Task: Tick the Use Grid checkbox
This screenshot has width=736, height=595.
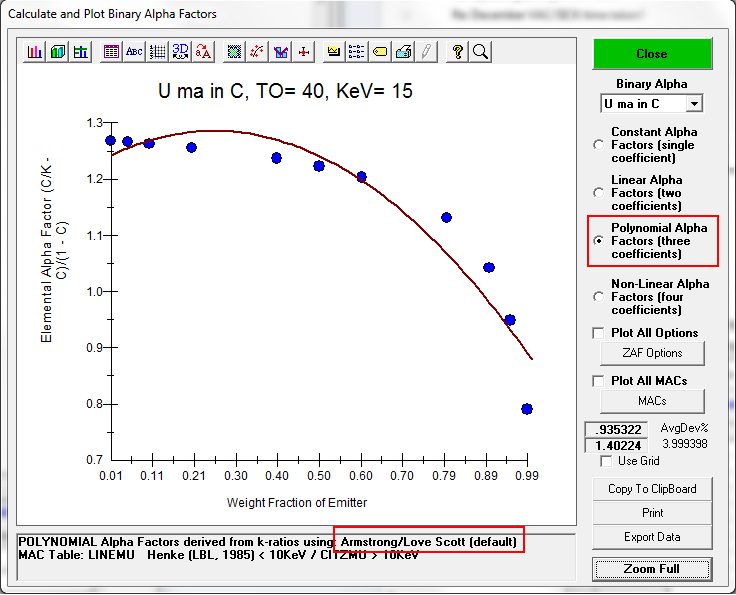Action: (x=606, y=461)
